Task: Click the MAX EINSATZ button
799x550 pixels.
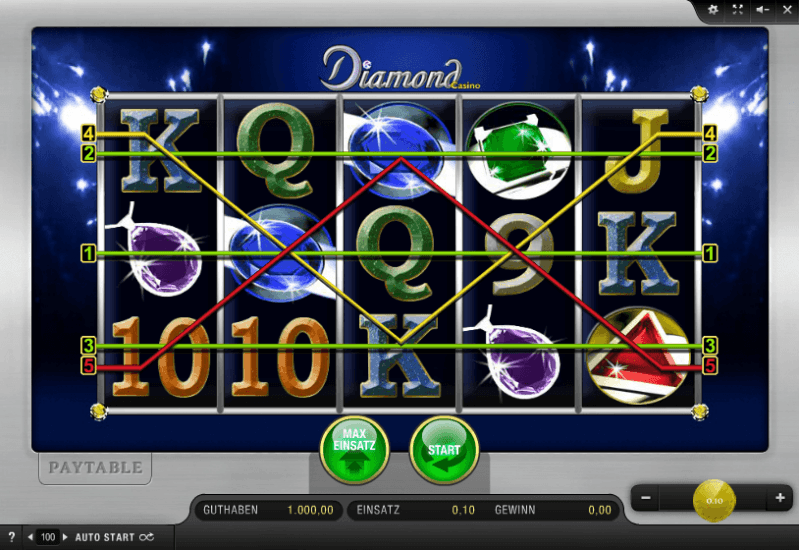Action: click(x=354, y=450)
